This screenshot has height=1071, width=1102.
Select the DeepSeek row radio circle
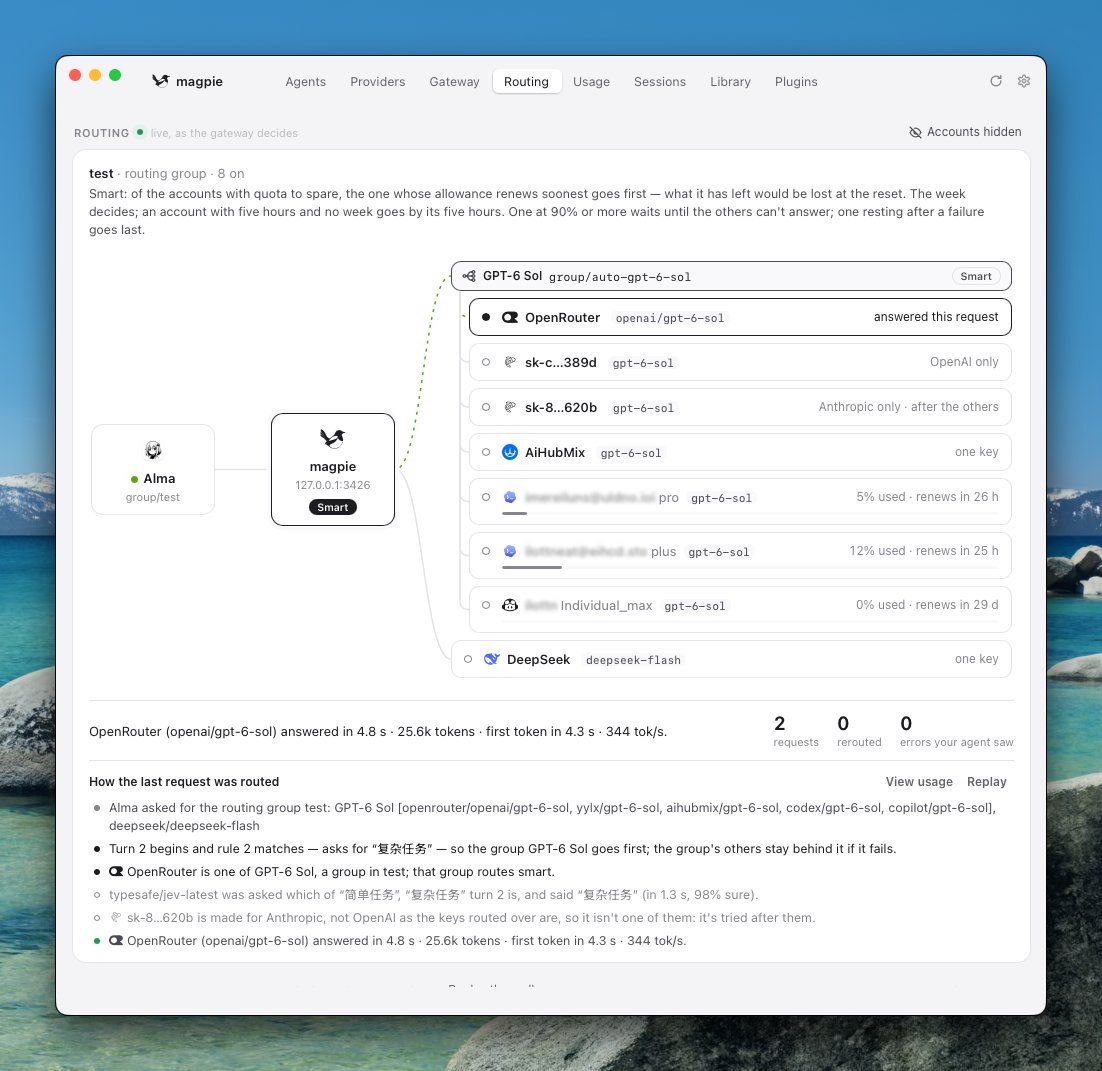[x=468, y=659]
